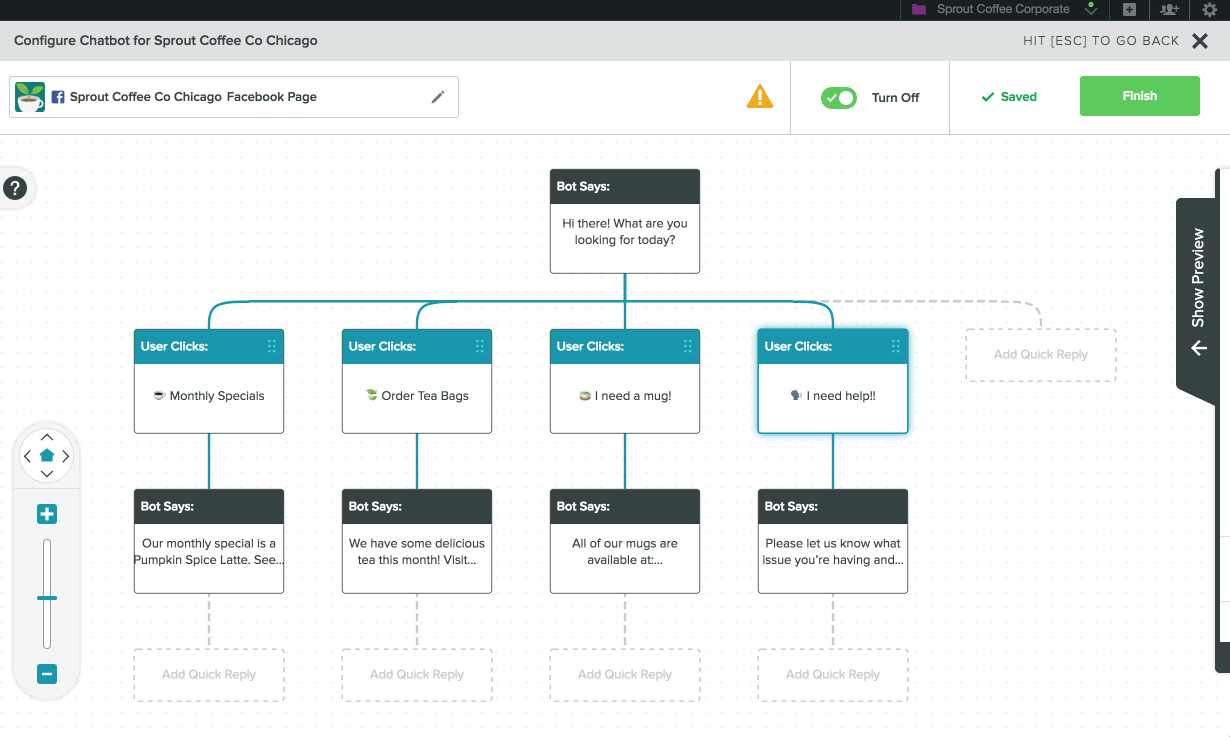This screenshot has height=737, width=1230.
Task: Select the Monthly Specials user click card
Action: [209, 381]
